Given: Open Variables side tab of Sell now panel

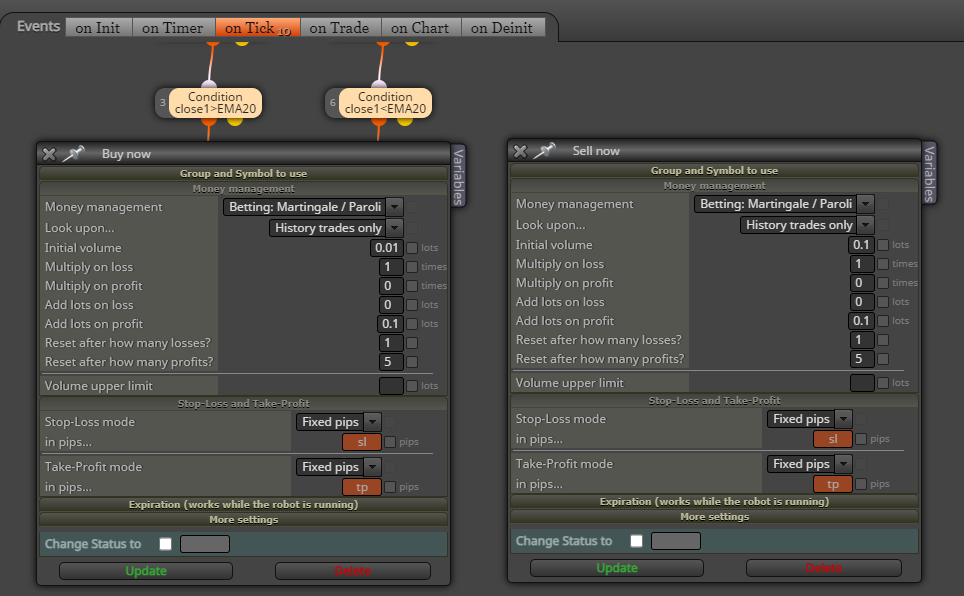Looking at the screenshot, I should coord(930,173).
